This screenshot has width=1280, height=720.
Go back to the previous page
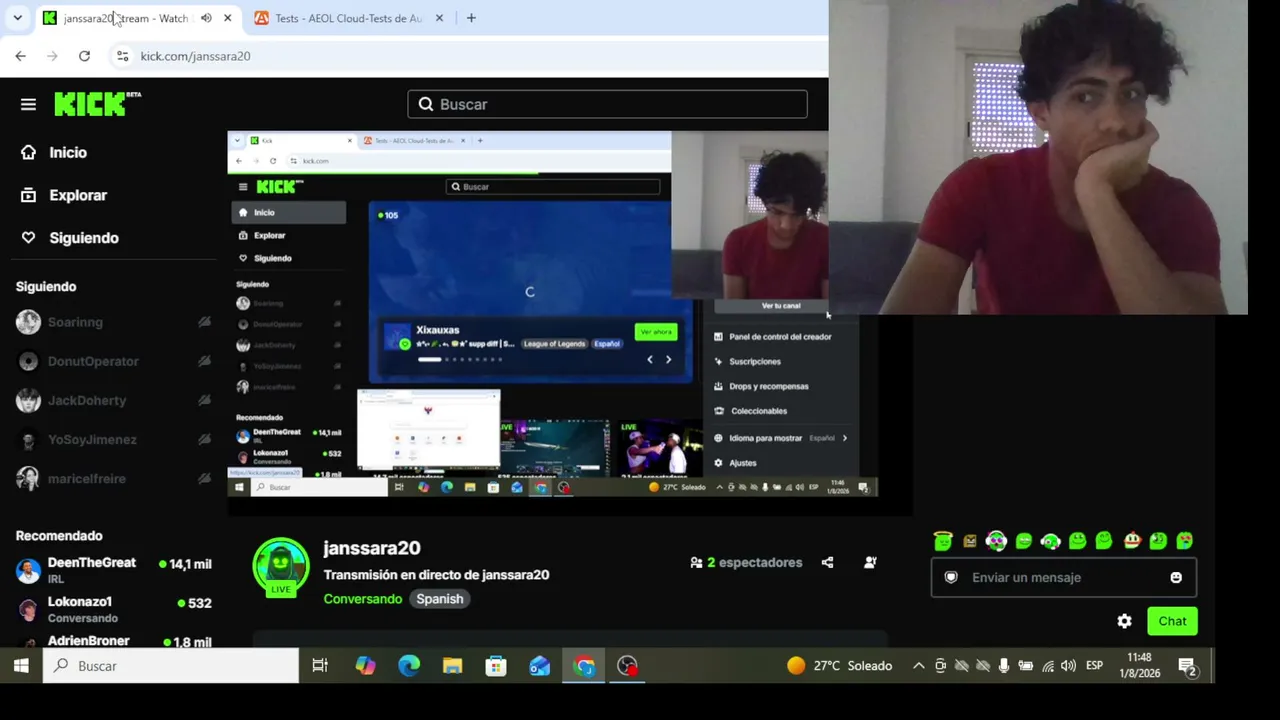click(20, 56)
